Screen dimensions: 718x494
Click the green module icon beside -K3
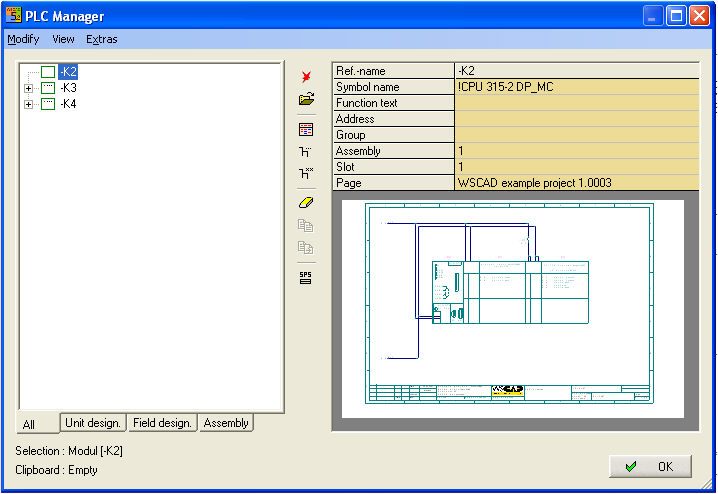(x=48, y=88)
